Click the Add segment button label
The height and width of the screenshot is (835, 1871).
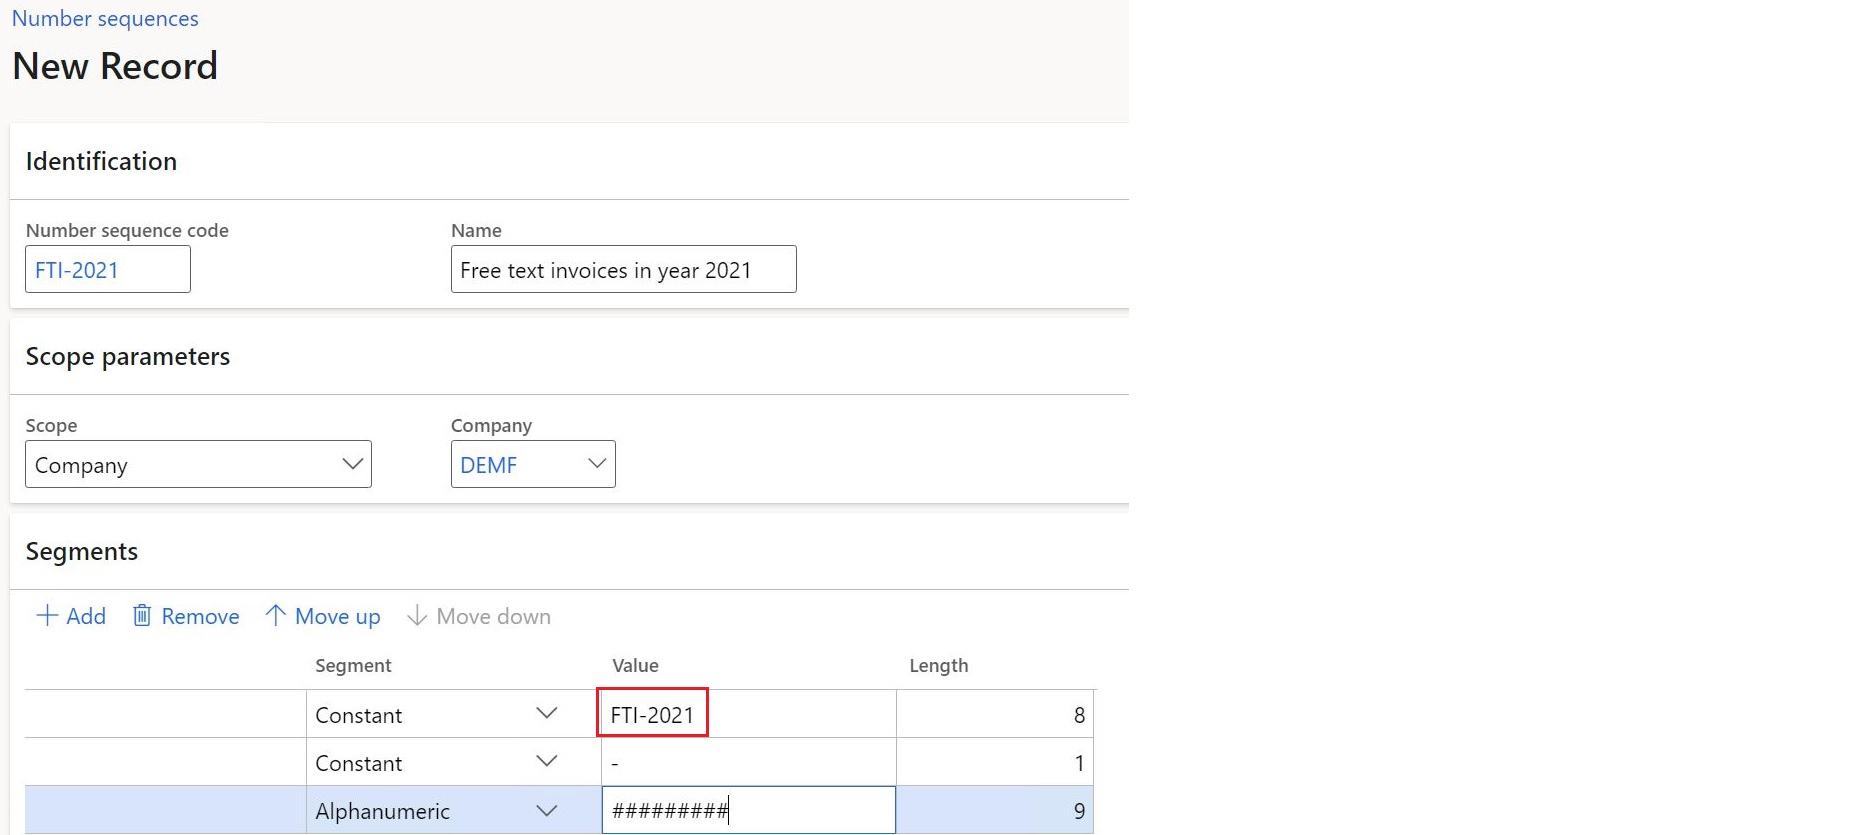(x=86, y=616)
